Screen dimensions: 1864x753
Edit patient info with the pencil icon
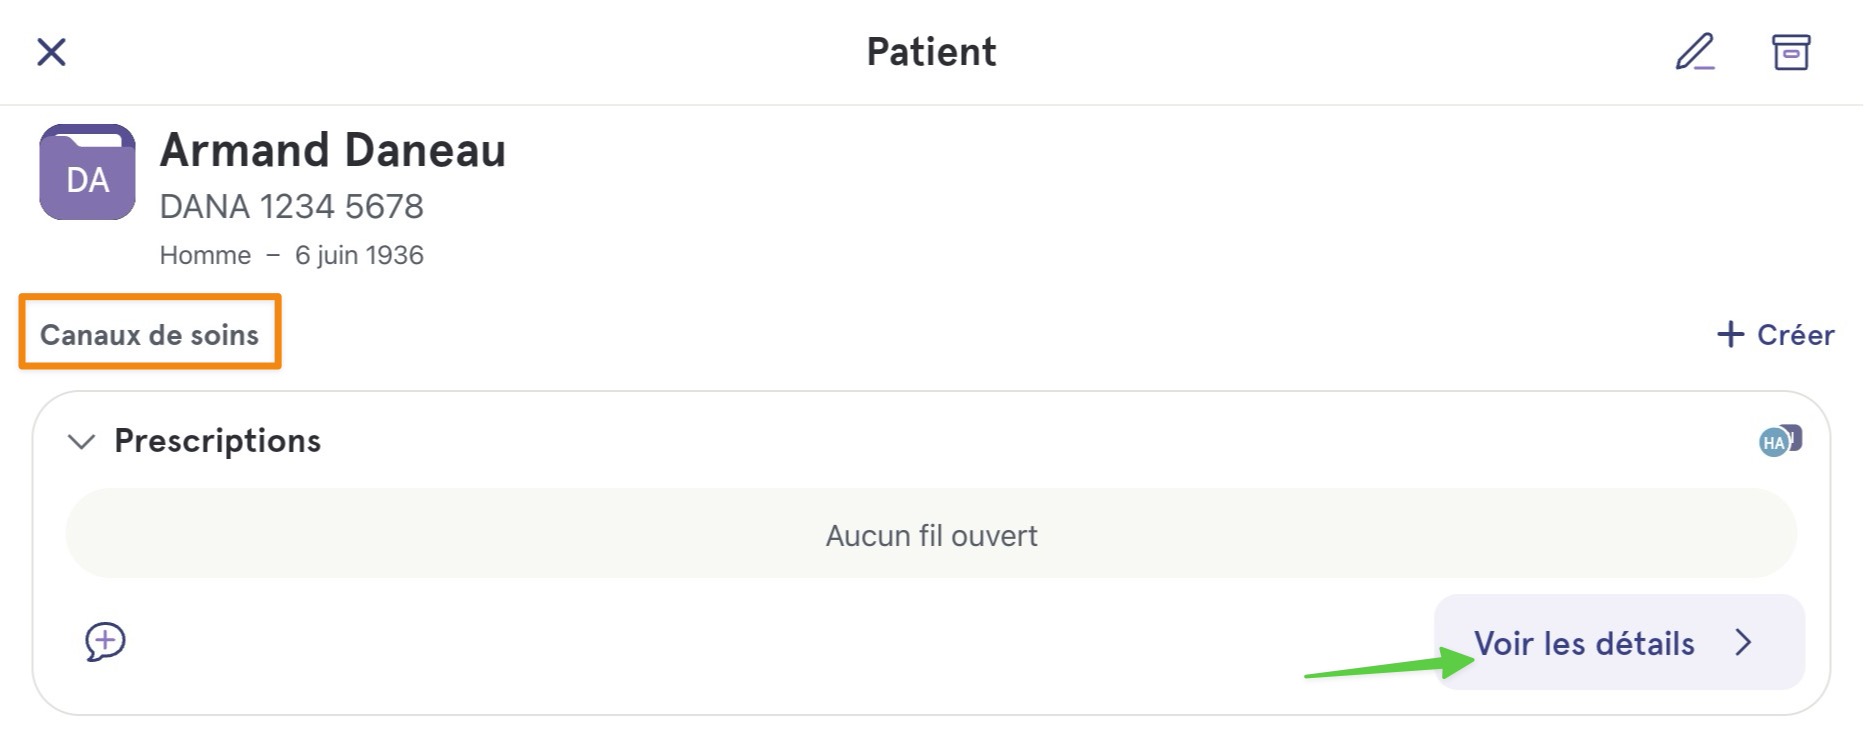[1695, 52]
